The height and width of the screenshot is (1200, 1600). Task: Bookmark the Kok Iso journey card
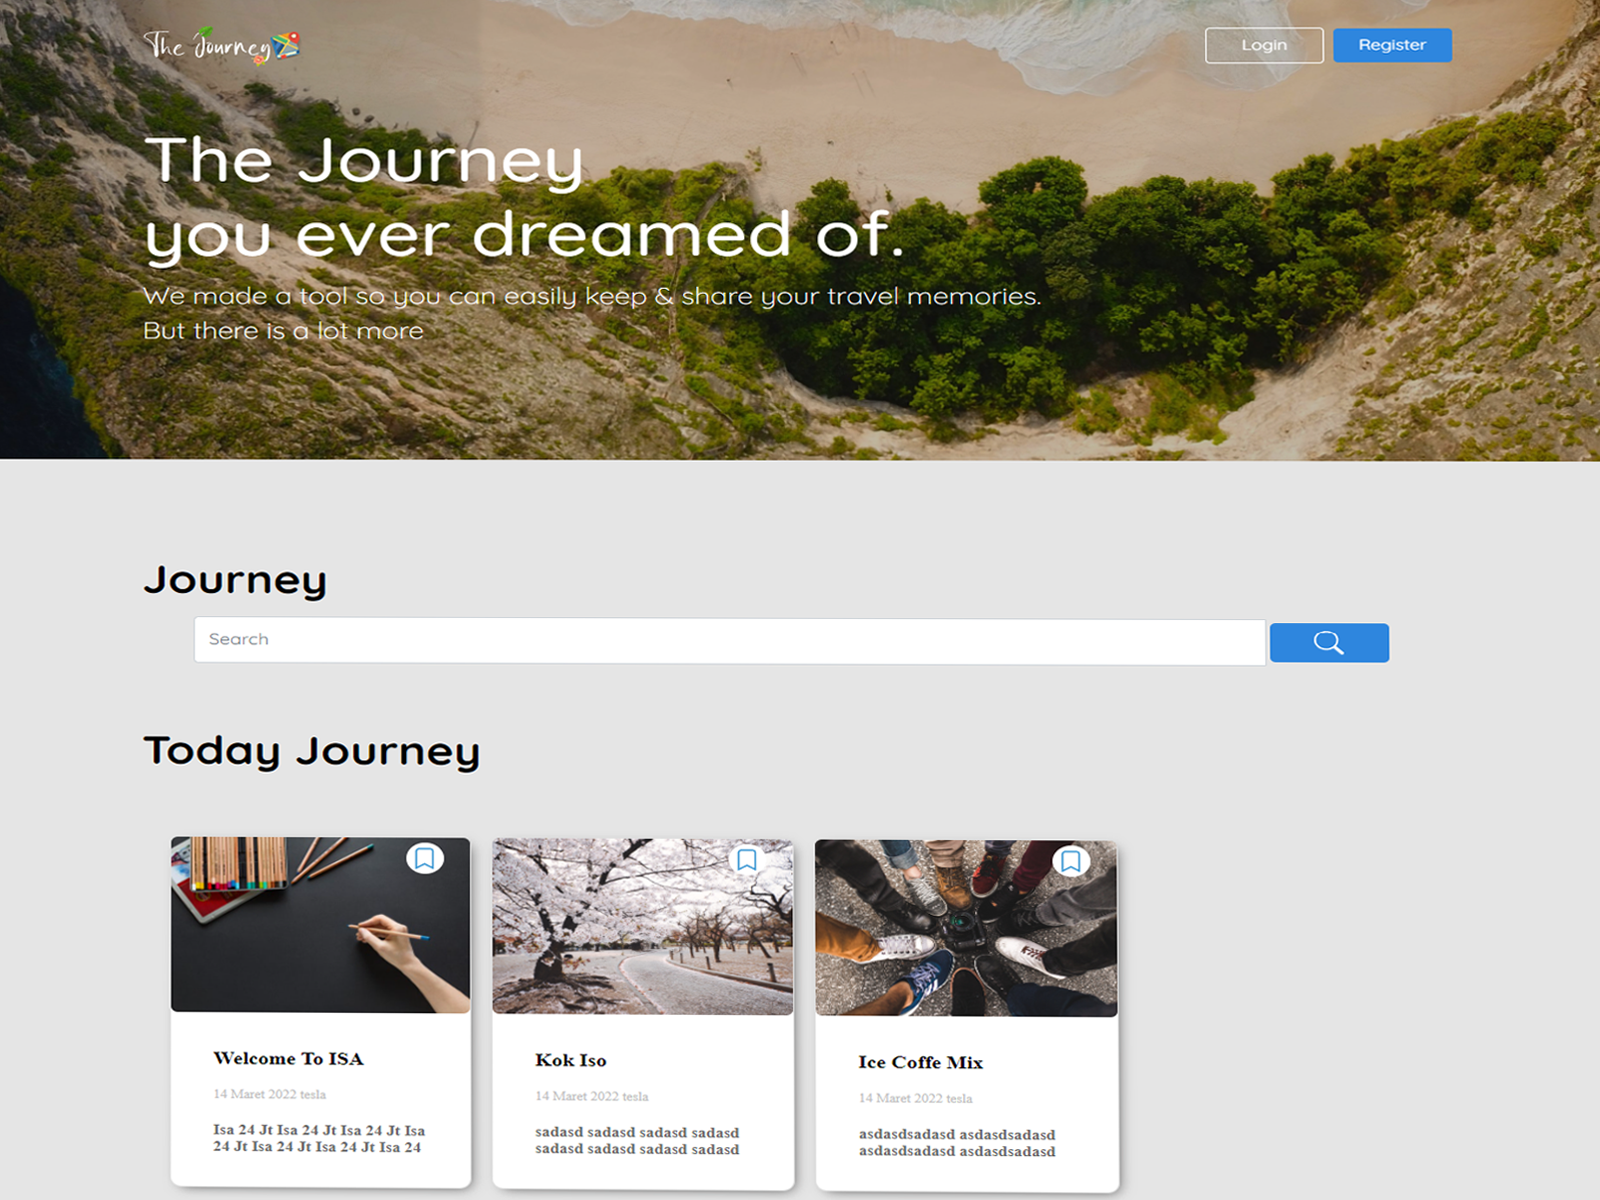[x=747, y=860]
